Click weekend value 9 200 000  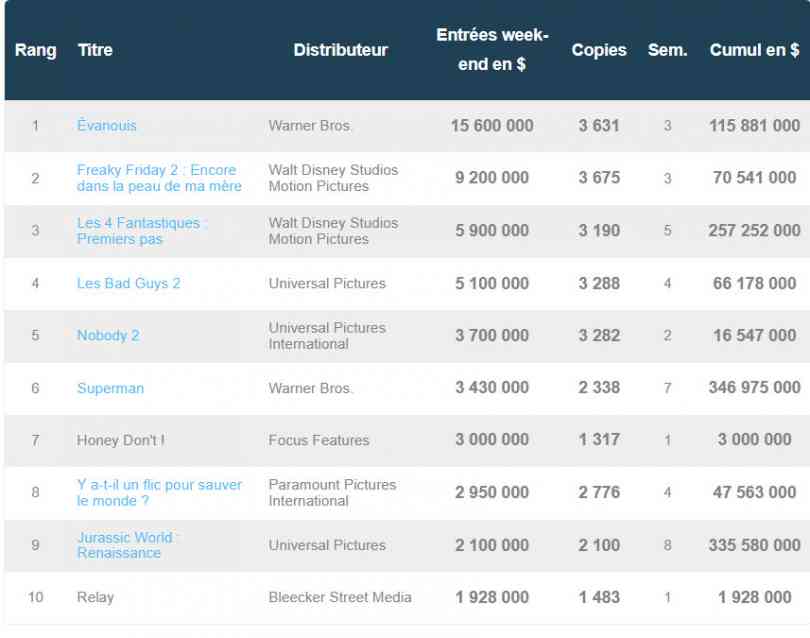[492, 178]
